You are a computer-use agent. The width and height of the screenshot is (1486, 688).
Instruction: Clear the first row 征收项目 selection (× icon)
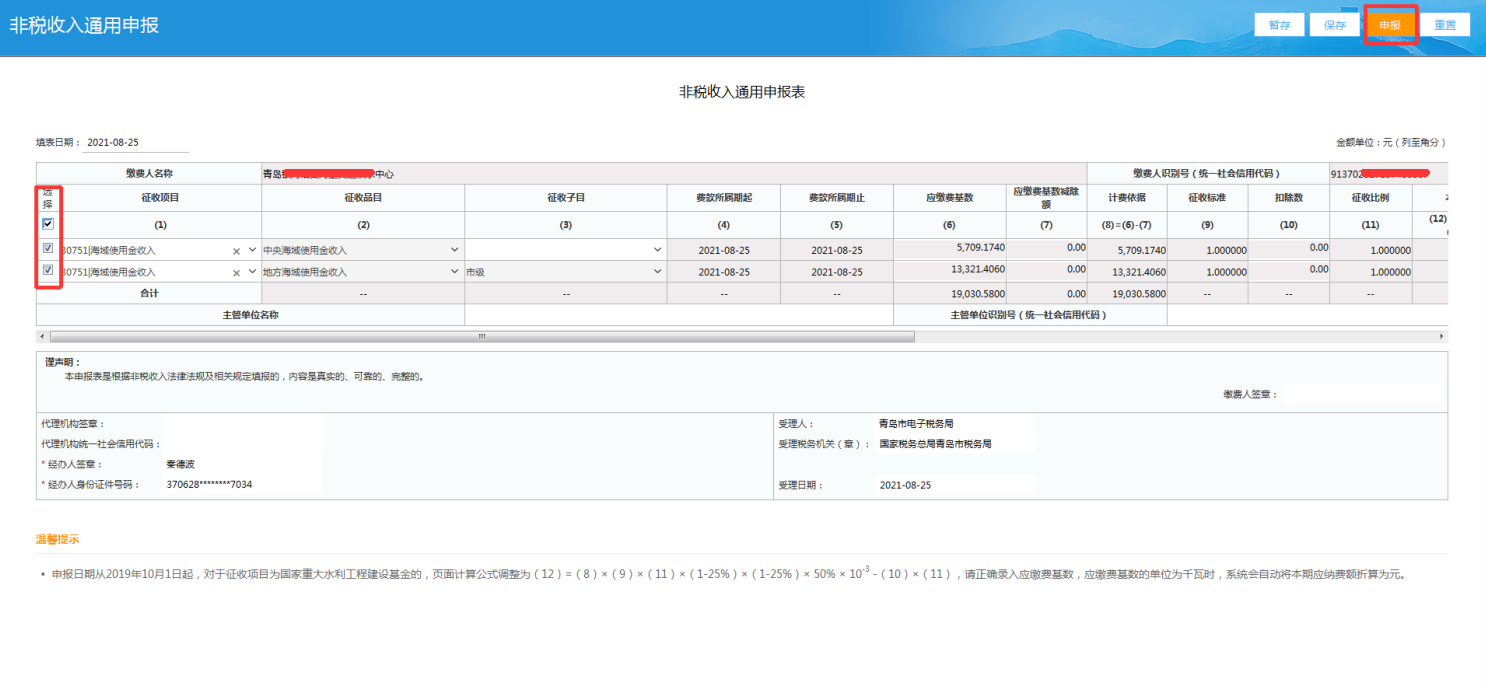tap(237, 250)
